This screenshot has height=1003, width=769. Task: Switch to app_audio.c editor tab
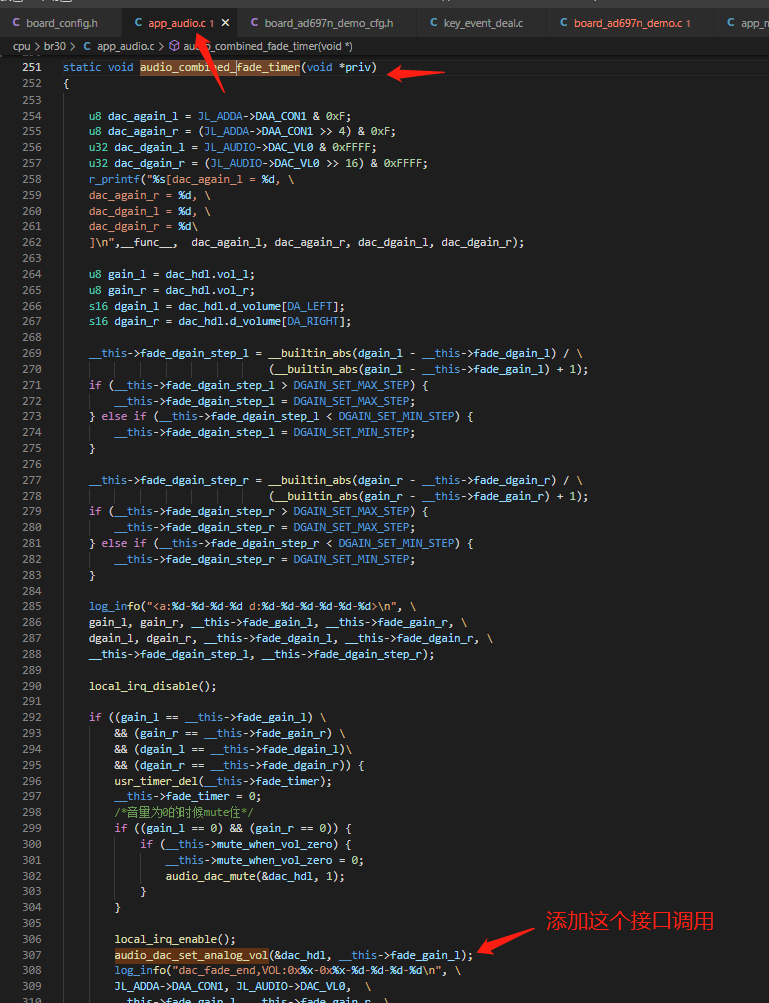point(177,23)
